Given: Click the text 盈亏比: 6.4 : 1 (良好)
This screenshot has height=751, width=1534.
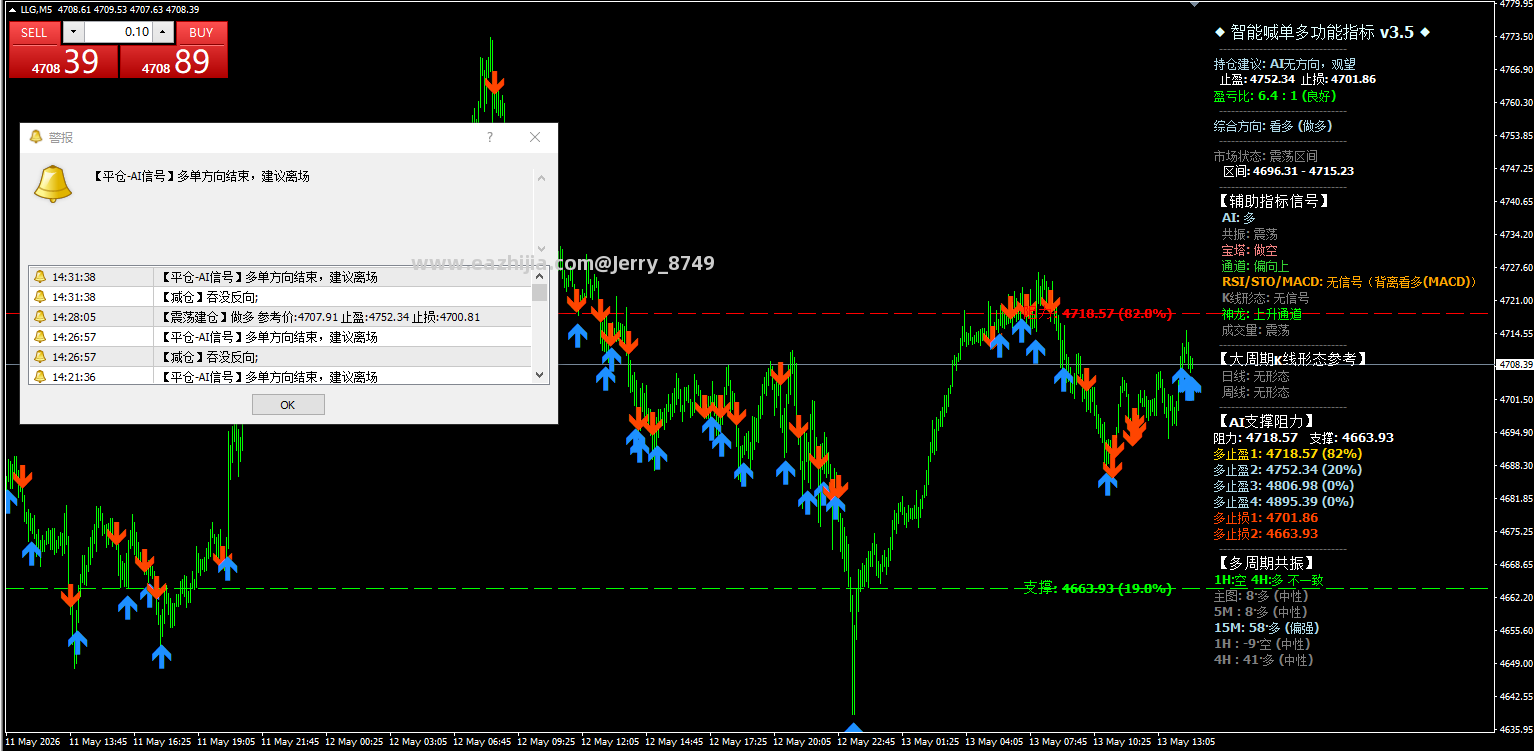Looking at the screenshot, I should click(x=1276, y=95).
